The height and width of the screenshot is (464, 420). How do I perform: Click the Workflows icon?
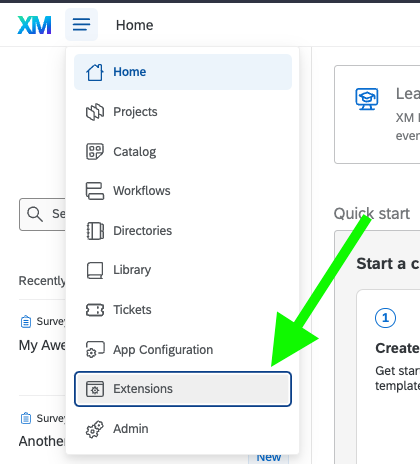pos(95,191)
